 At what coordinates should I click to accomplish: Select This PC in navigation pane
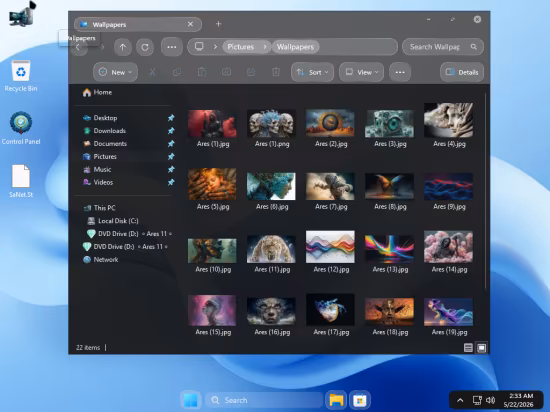(100, 208)
